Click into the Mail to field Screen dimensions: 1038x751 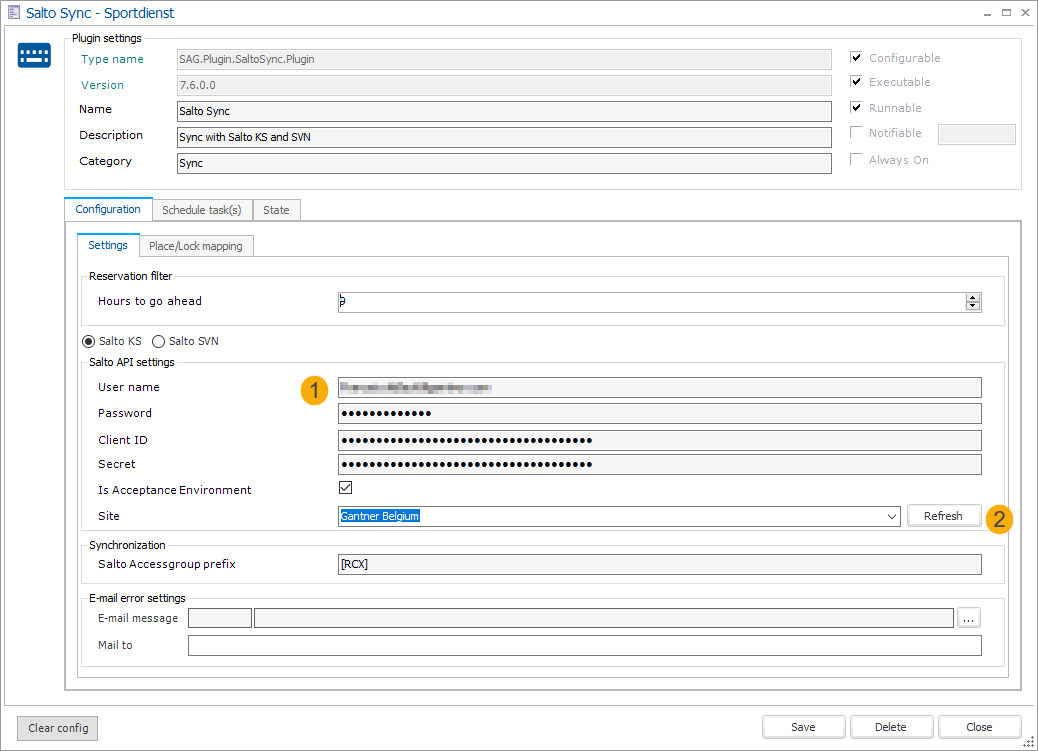pos(584,646)
